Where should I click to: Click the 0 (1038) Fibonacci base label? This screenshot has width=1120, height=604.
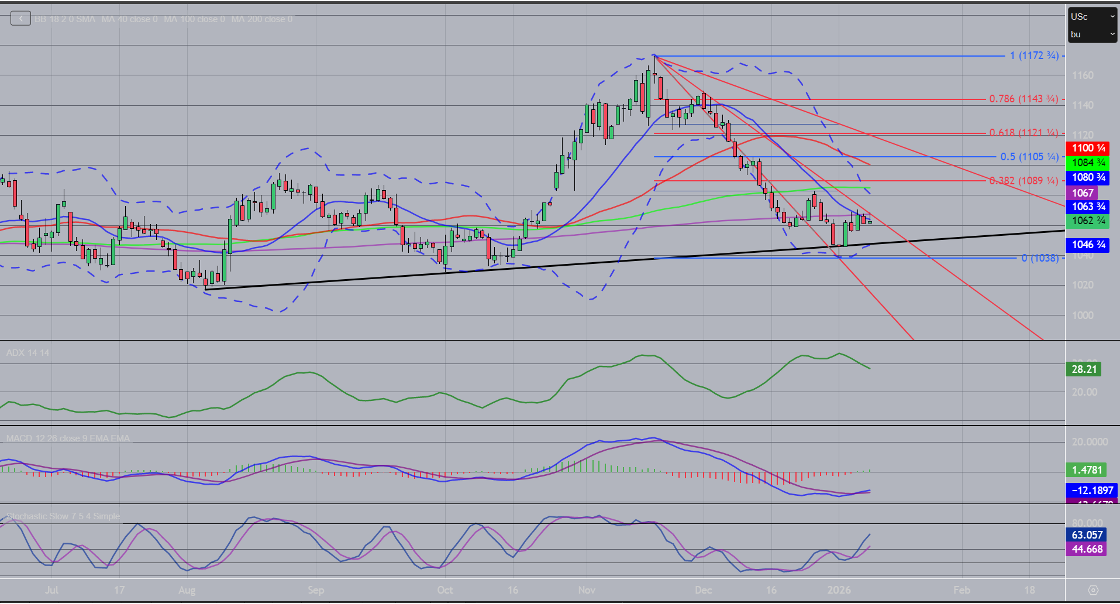pos(1038,258)
